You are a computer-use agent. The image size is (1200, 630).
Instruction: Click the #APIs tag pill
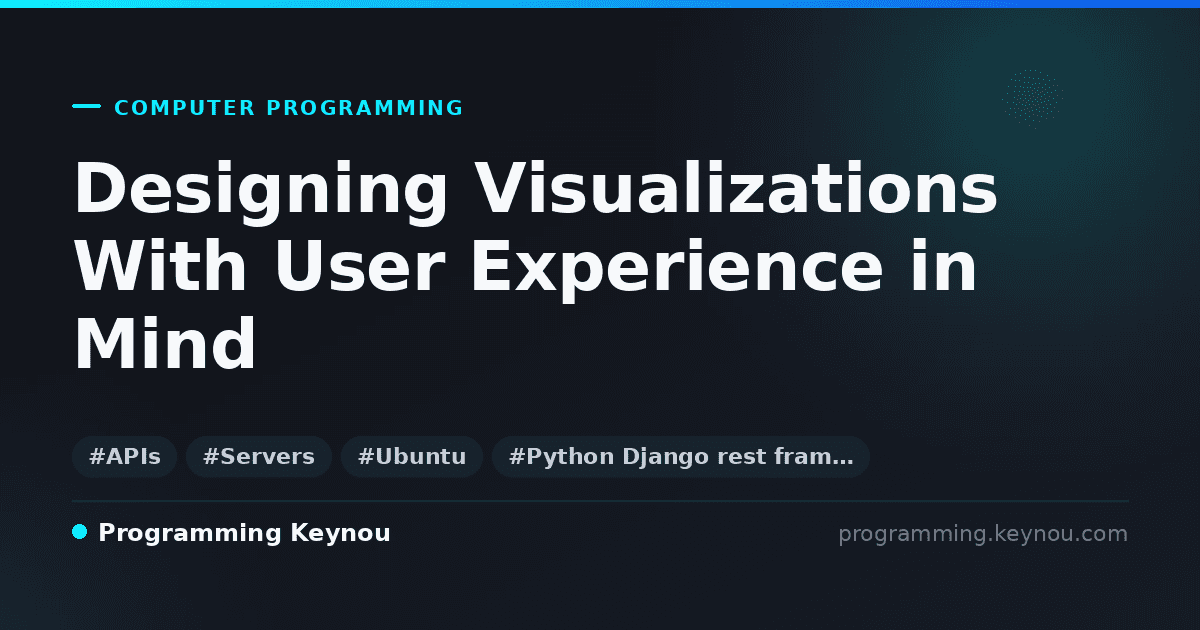[x=125, y=457]
